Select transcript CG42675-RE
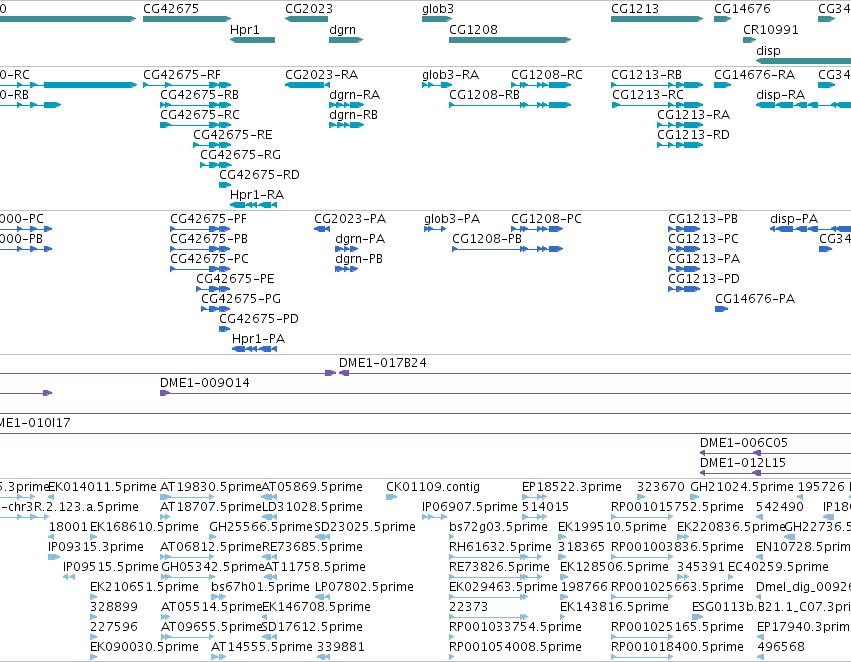 pyautogui.click(x=212, y=145)
